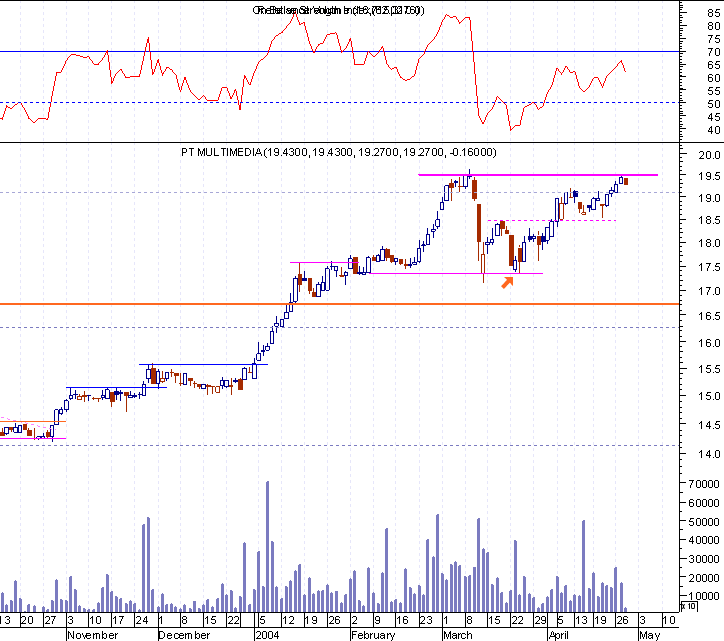724x641 pixels.
Task: Click the blue consolidation line near 15.5
Action: pos(204,364)
